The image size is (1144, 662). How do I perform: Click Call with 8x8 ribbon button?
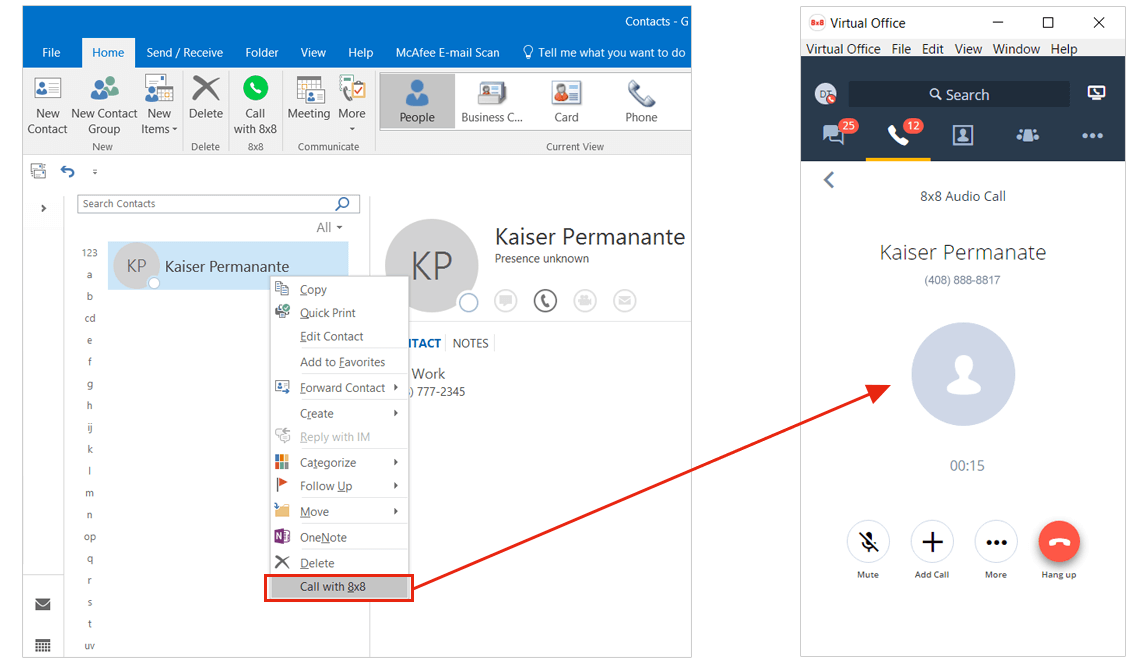coord(255,107)
